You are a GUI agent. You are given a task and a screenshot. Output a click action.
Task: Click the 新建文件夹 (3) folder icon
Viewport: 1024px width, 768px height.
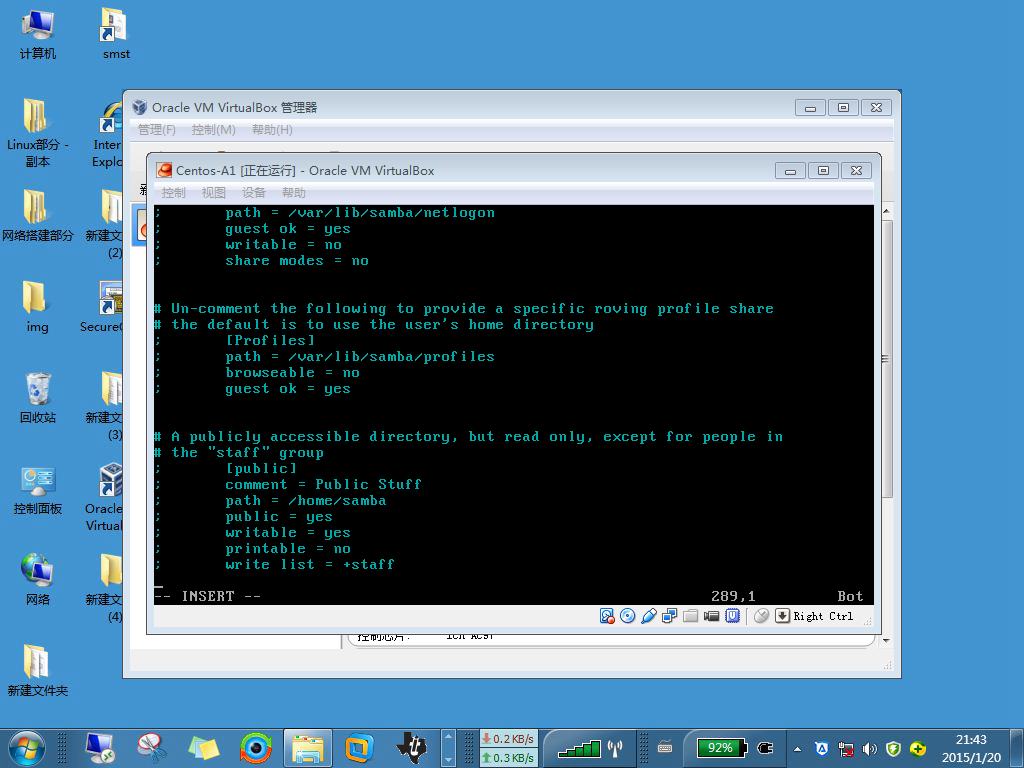click(104, 406)
